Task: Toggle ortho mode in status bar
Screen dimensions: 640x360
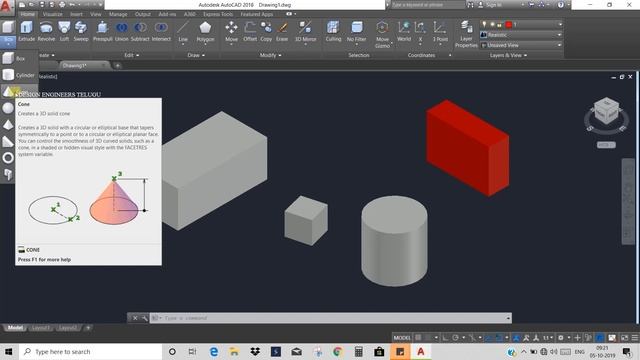Action: click(x=445, y=338)
